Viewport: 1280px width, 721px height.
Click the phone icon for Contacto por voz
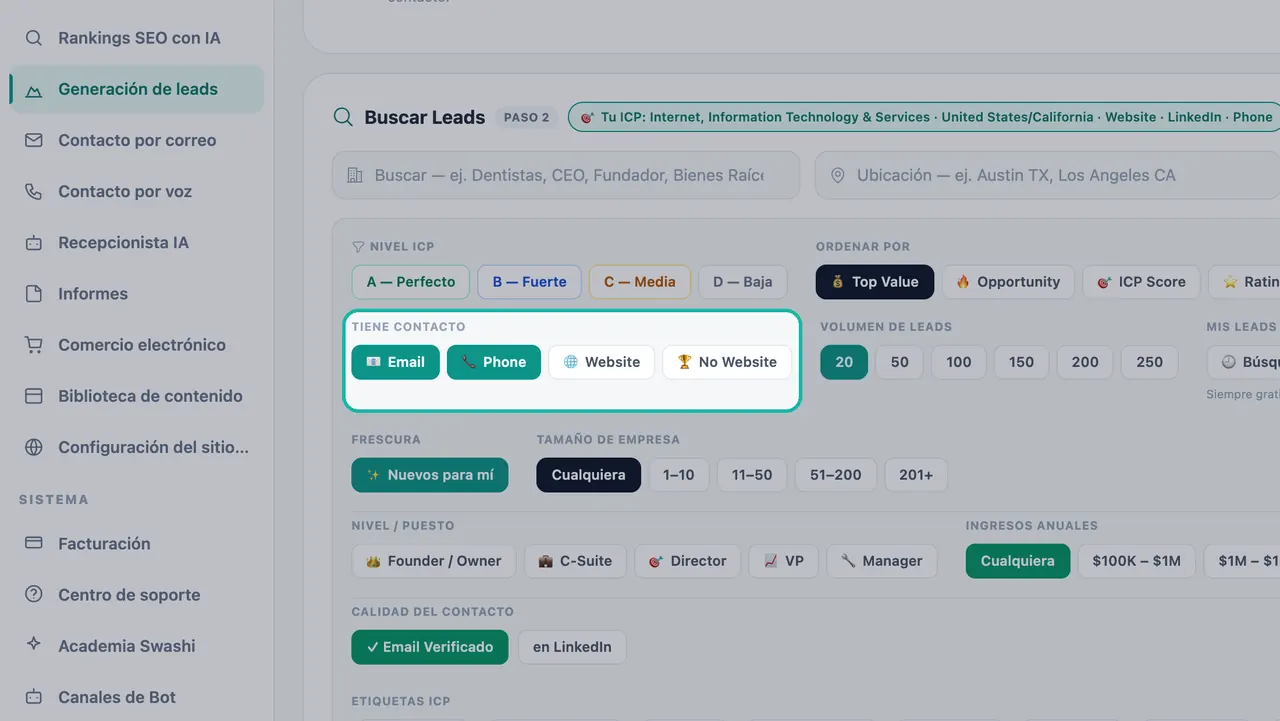(34, 191)
